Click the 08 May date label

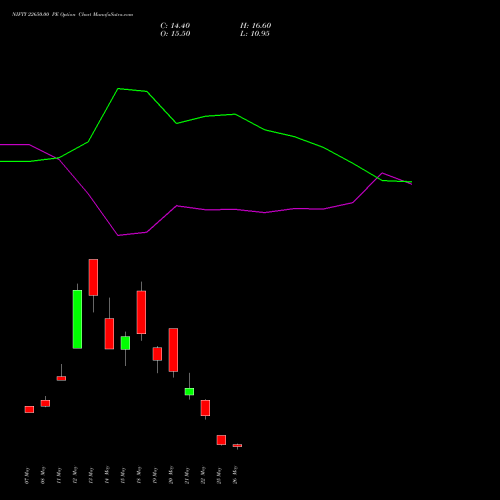(x=44, y=475)
